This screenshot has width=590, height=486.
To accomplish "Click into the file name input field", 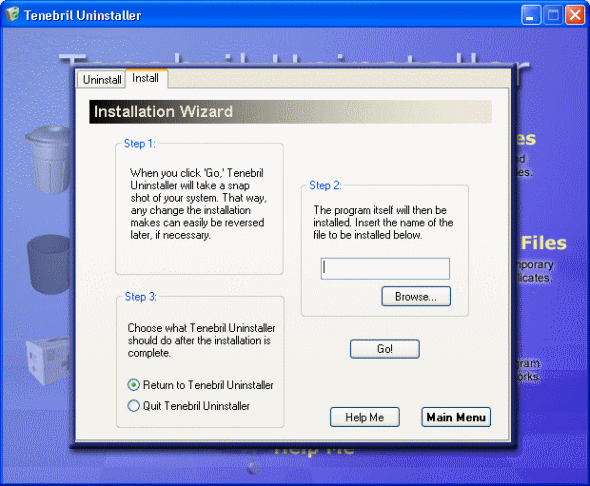I will [x=385, y=269].
